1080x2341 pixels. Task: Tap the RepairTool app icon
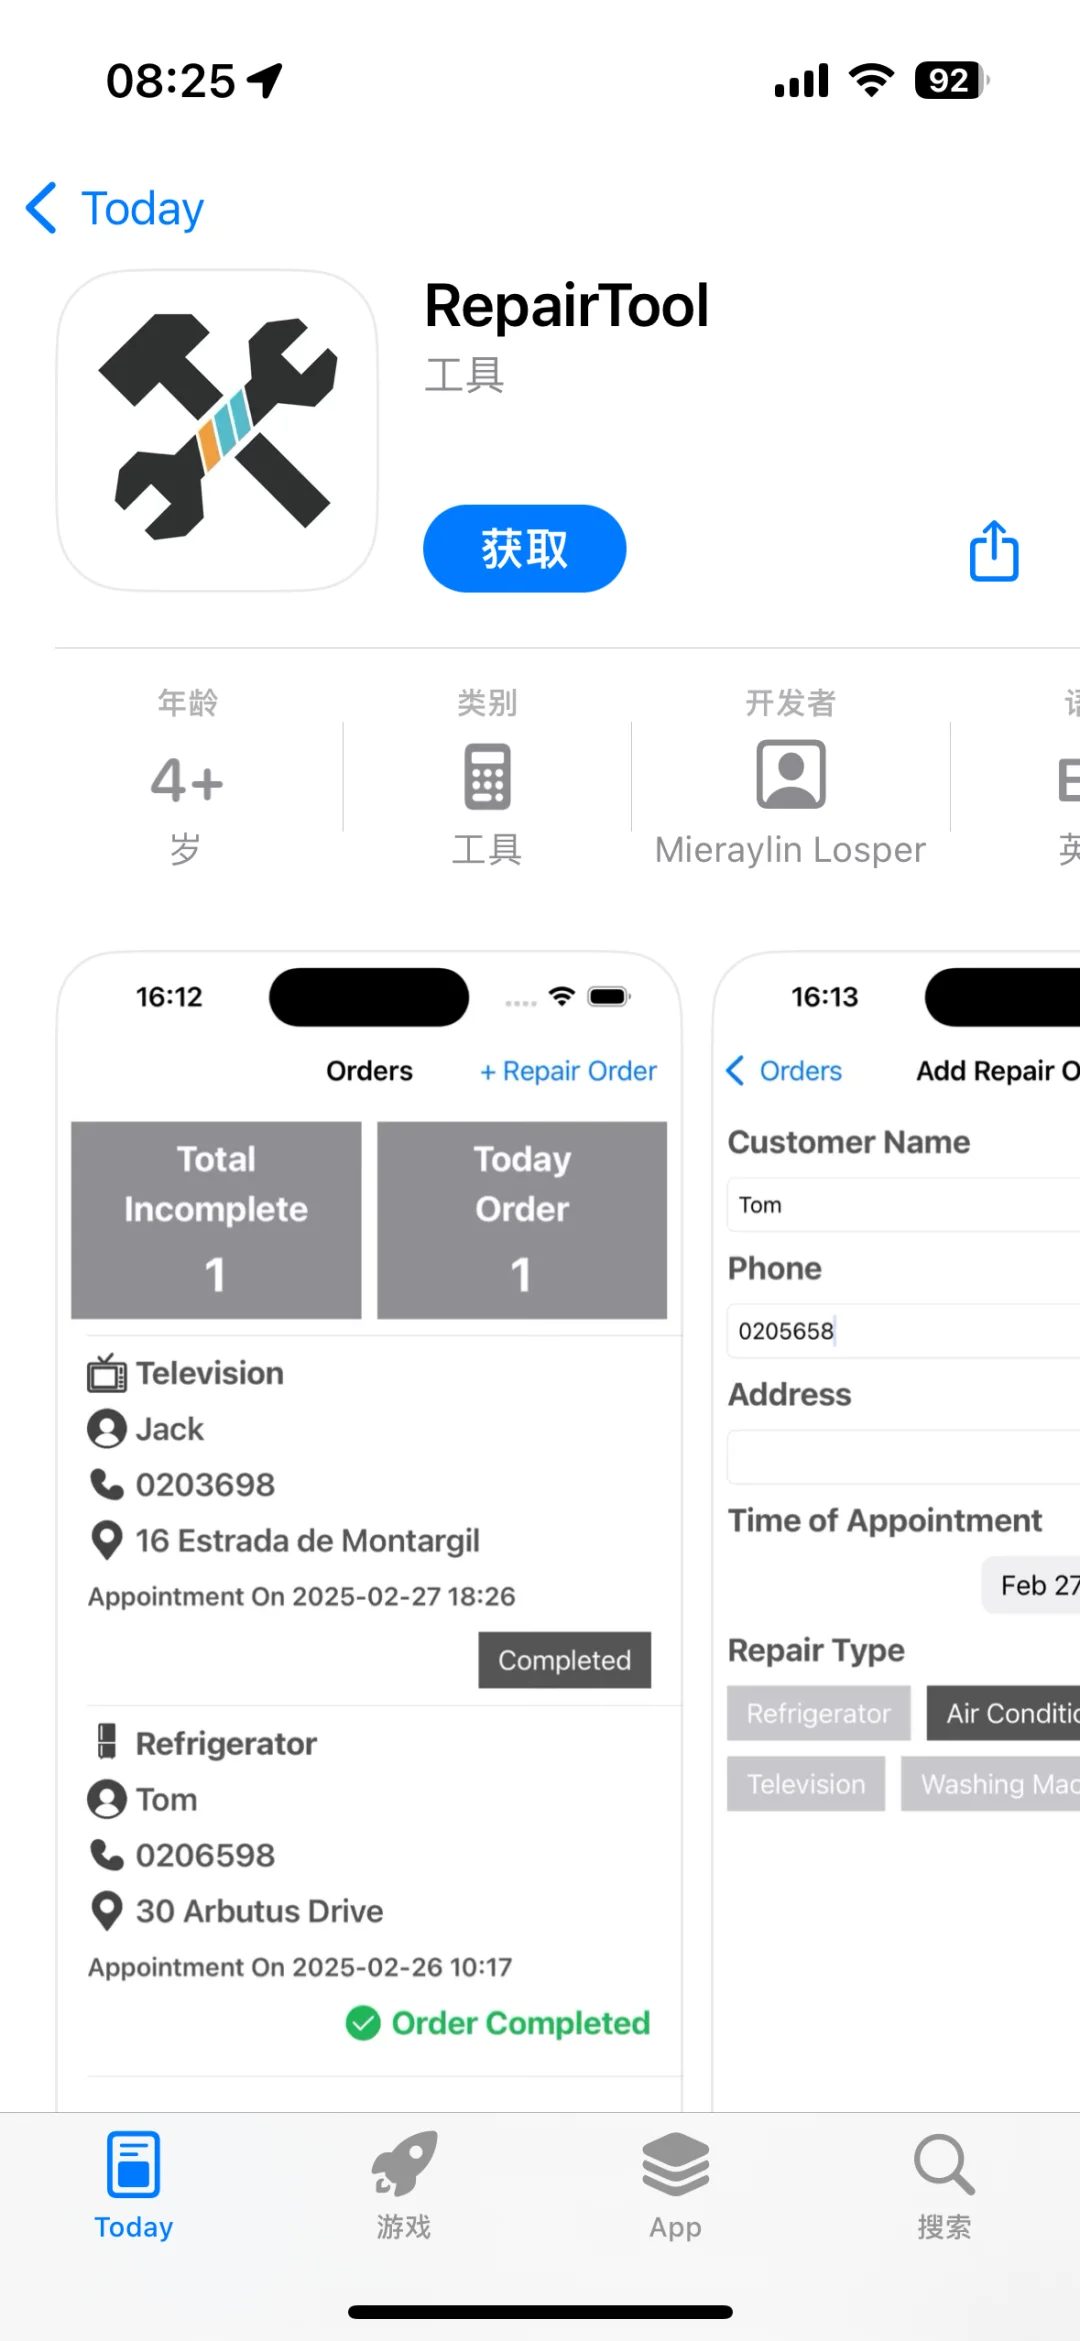coord(217,430)
